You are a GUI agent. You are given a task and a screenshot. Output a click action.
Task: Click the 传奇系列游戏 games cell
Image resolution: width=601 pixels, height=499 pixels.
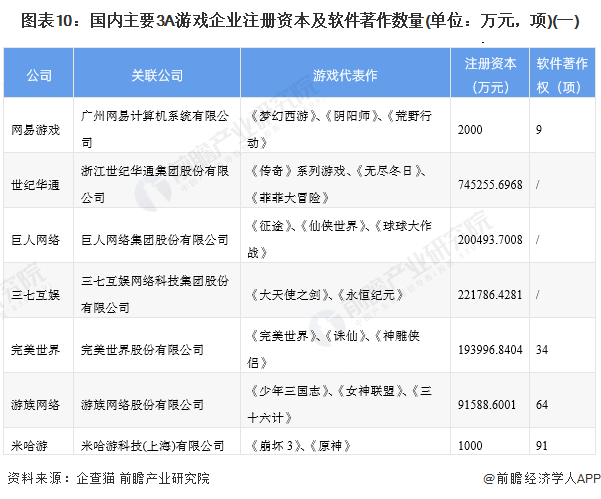pos(345,180)
